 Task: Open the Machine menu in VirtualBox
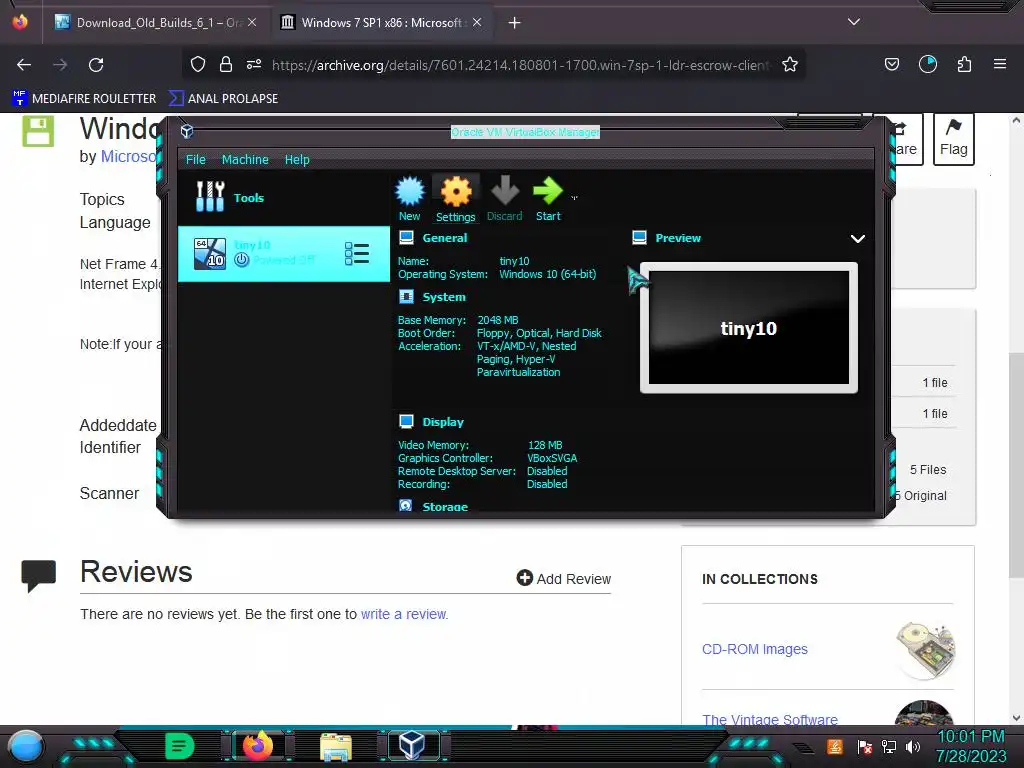245,159
